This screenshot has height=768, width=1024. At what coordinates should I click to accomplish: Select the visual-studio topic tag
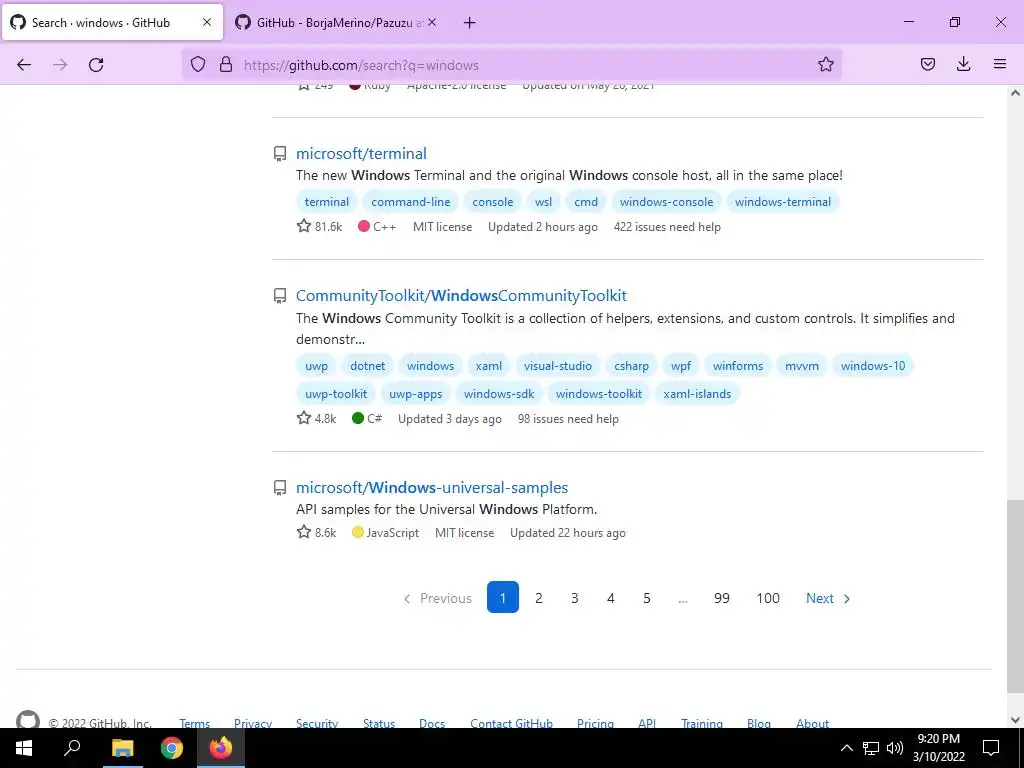pyautogui.click(x=558, y=366)
